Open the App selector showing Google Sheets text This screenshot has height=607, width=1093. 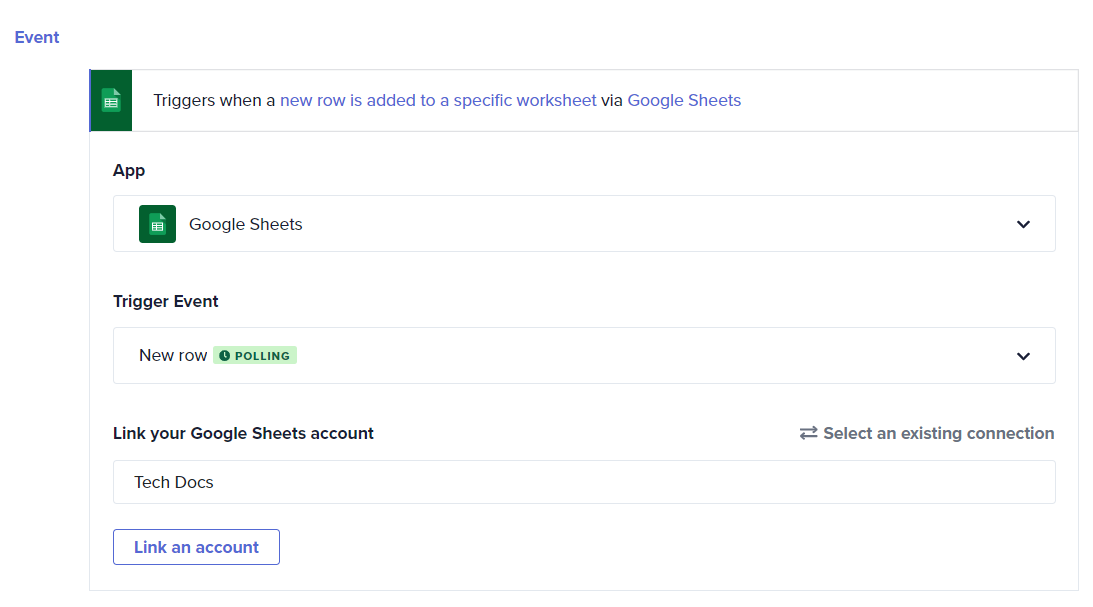click(x=246, y=224)
